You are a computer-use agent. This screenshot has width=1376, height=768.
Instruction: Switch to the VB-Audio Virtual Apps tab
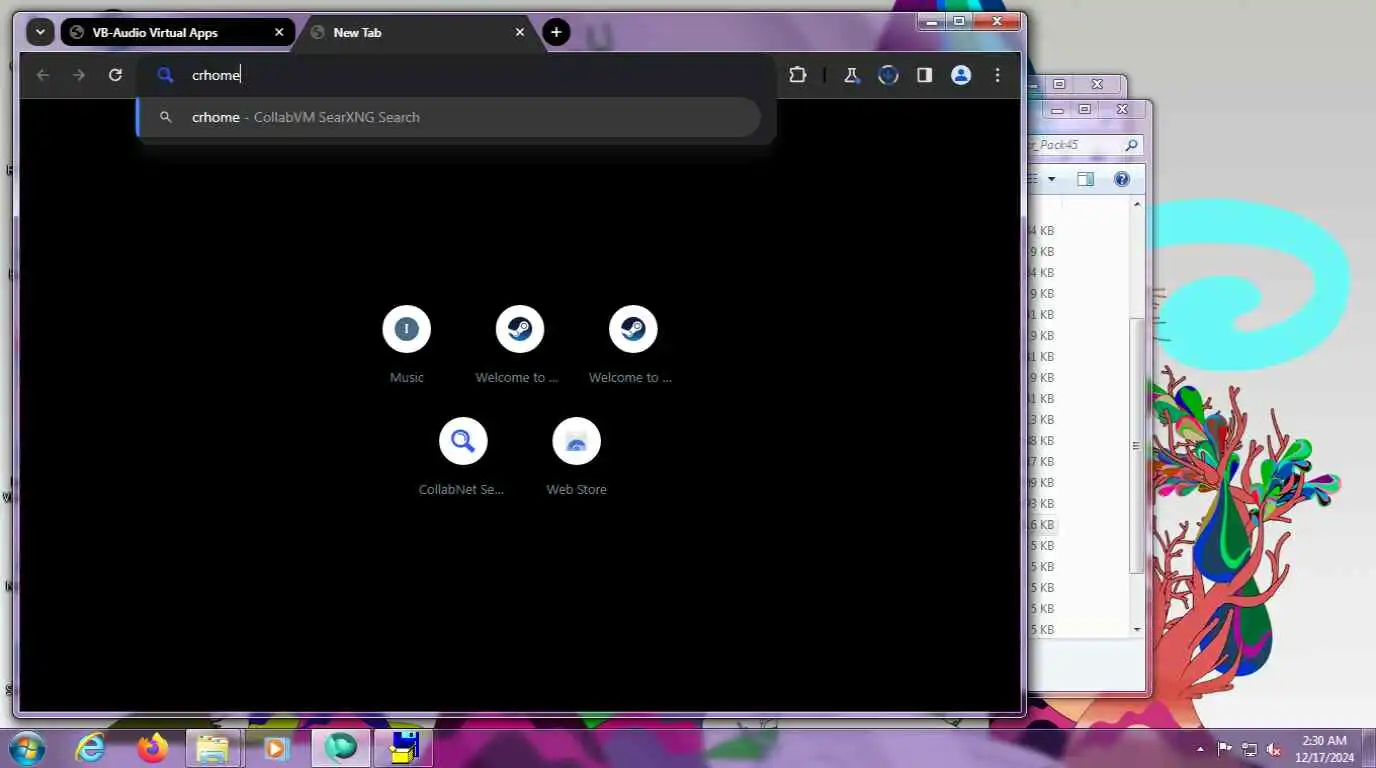pos(177,32)
